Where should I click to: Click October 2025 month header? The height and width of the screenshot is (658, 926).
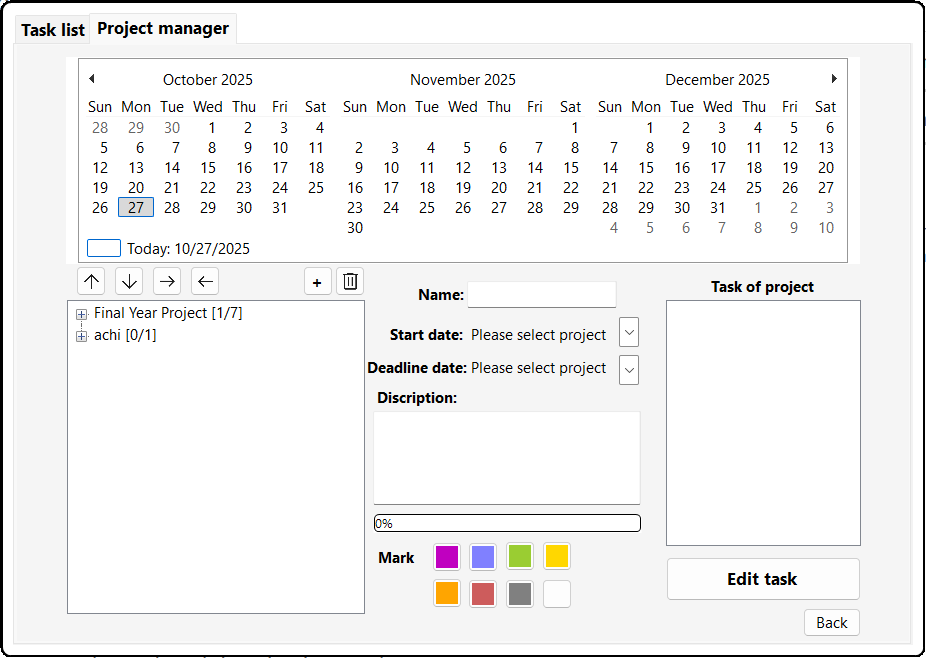[x=208, y=80]
